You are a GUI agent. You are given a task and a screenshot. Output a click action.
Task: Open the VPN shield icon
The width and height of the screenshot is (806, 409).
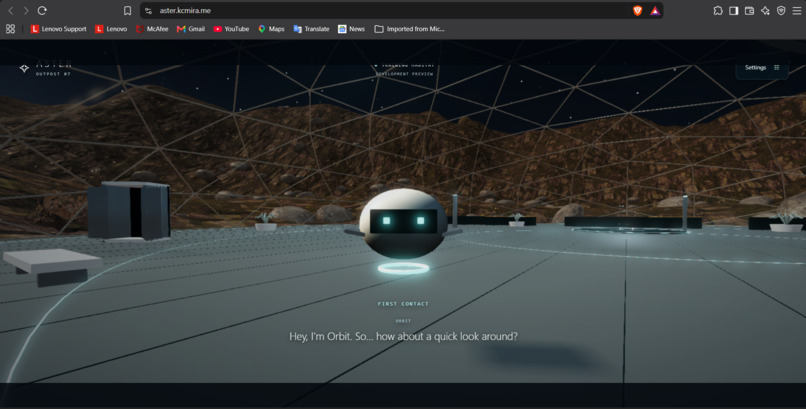[x=781, y=11]
